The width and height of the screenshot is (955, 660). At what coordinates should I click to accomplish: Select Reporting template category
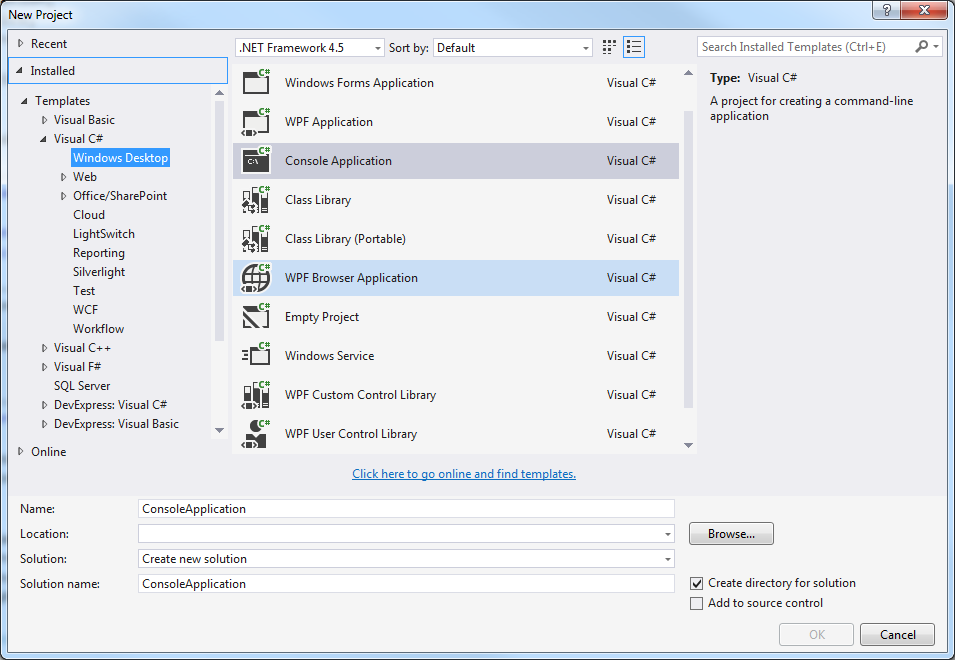click(x=99, y=253)
